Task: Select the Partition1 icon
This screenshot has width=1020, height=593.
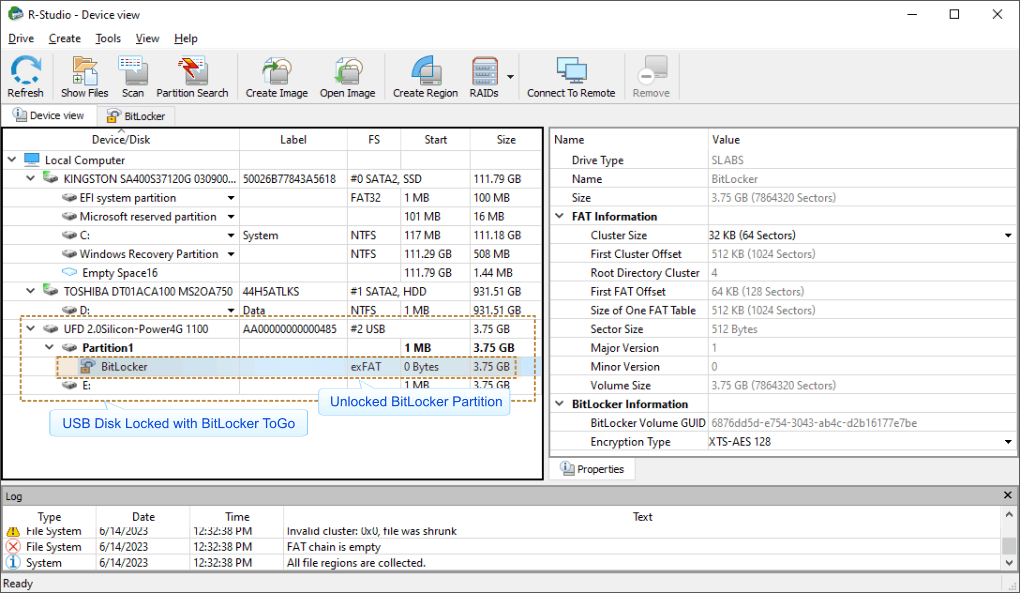Action: (x=70, y=348)
